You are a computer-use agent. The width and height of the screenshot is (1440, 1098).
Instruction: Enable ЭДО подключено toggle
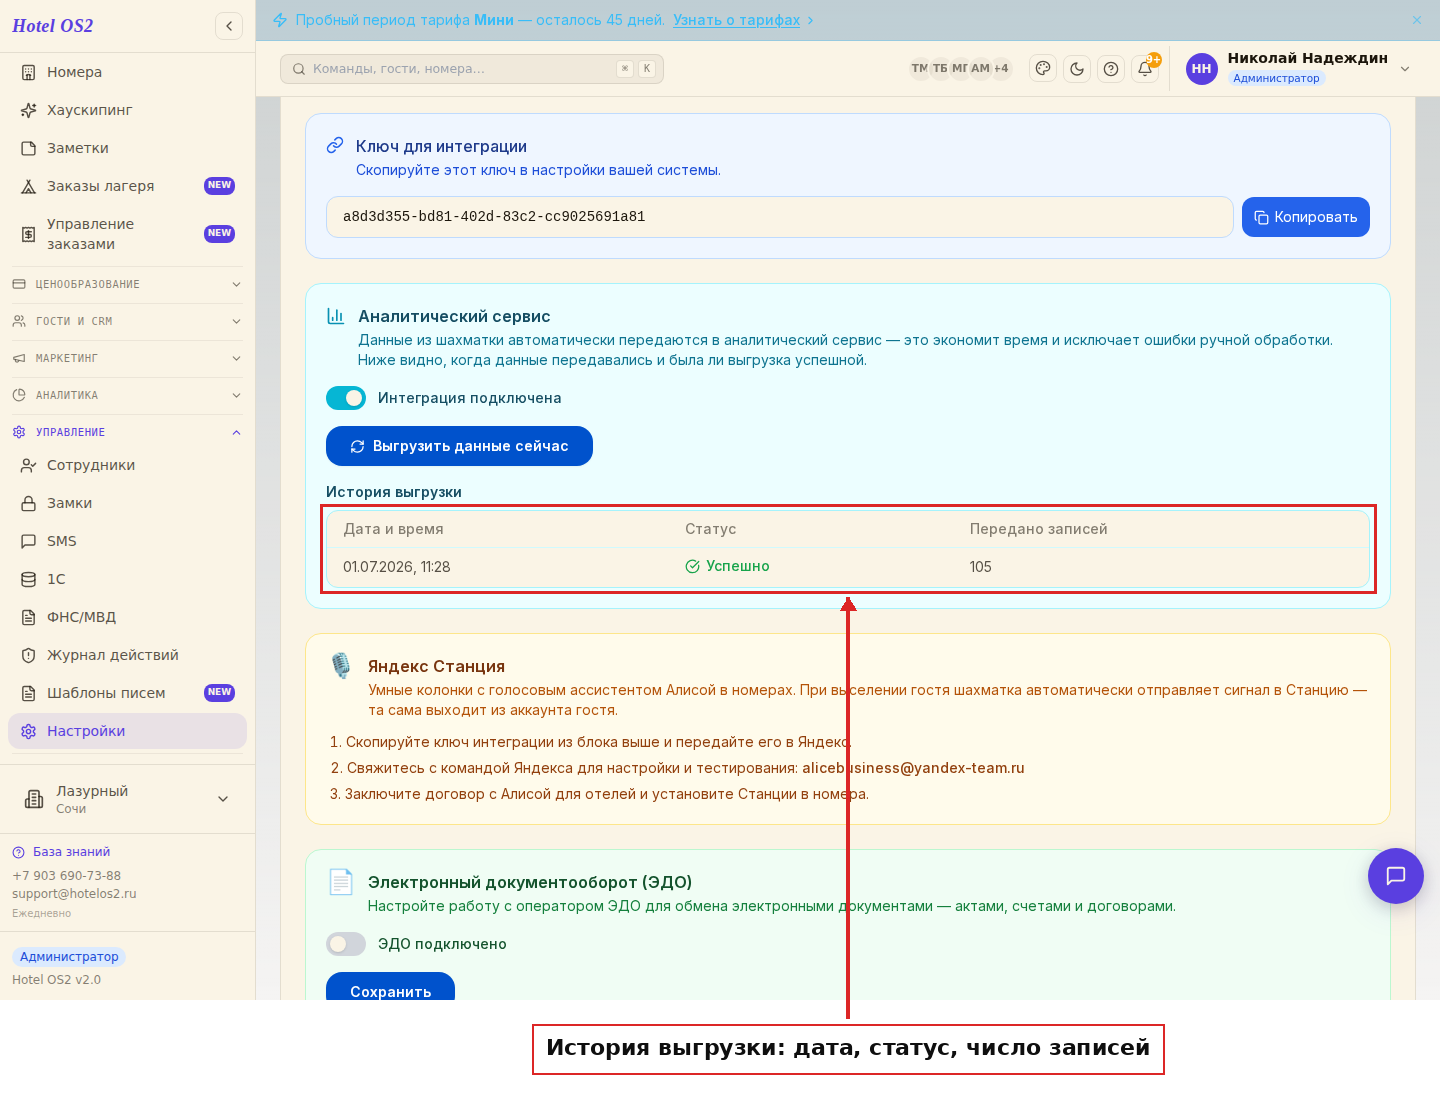(x=346, y=944)
